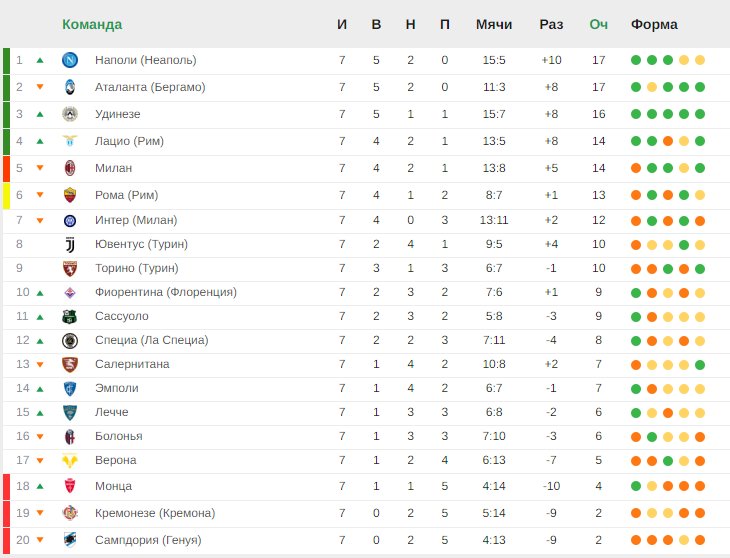Viewport: 730px width, 558px height.
Task: Click Monza's first green form dot
Action: pos(636,486)
